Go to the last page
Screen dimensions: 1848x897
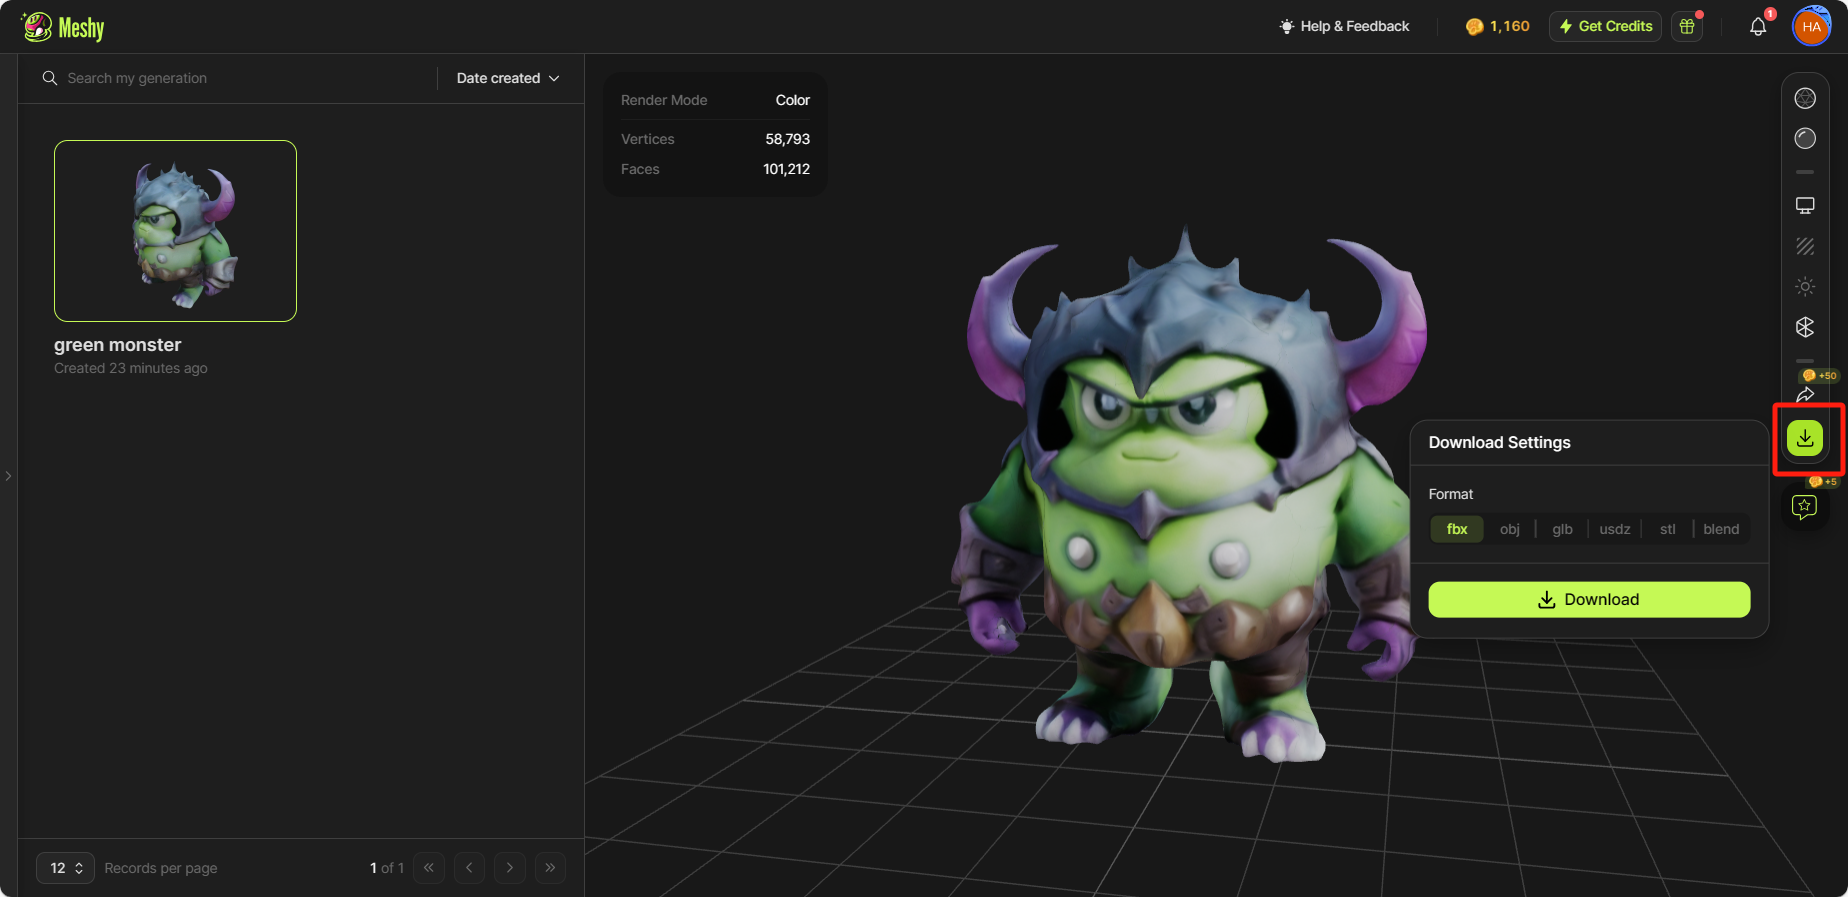click(550, 868)
